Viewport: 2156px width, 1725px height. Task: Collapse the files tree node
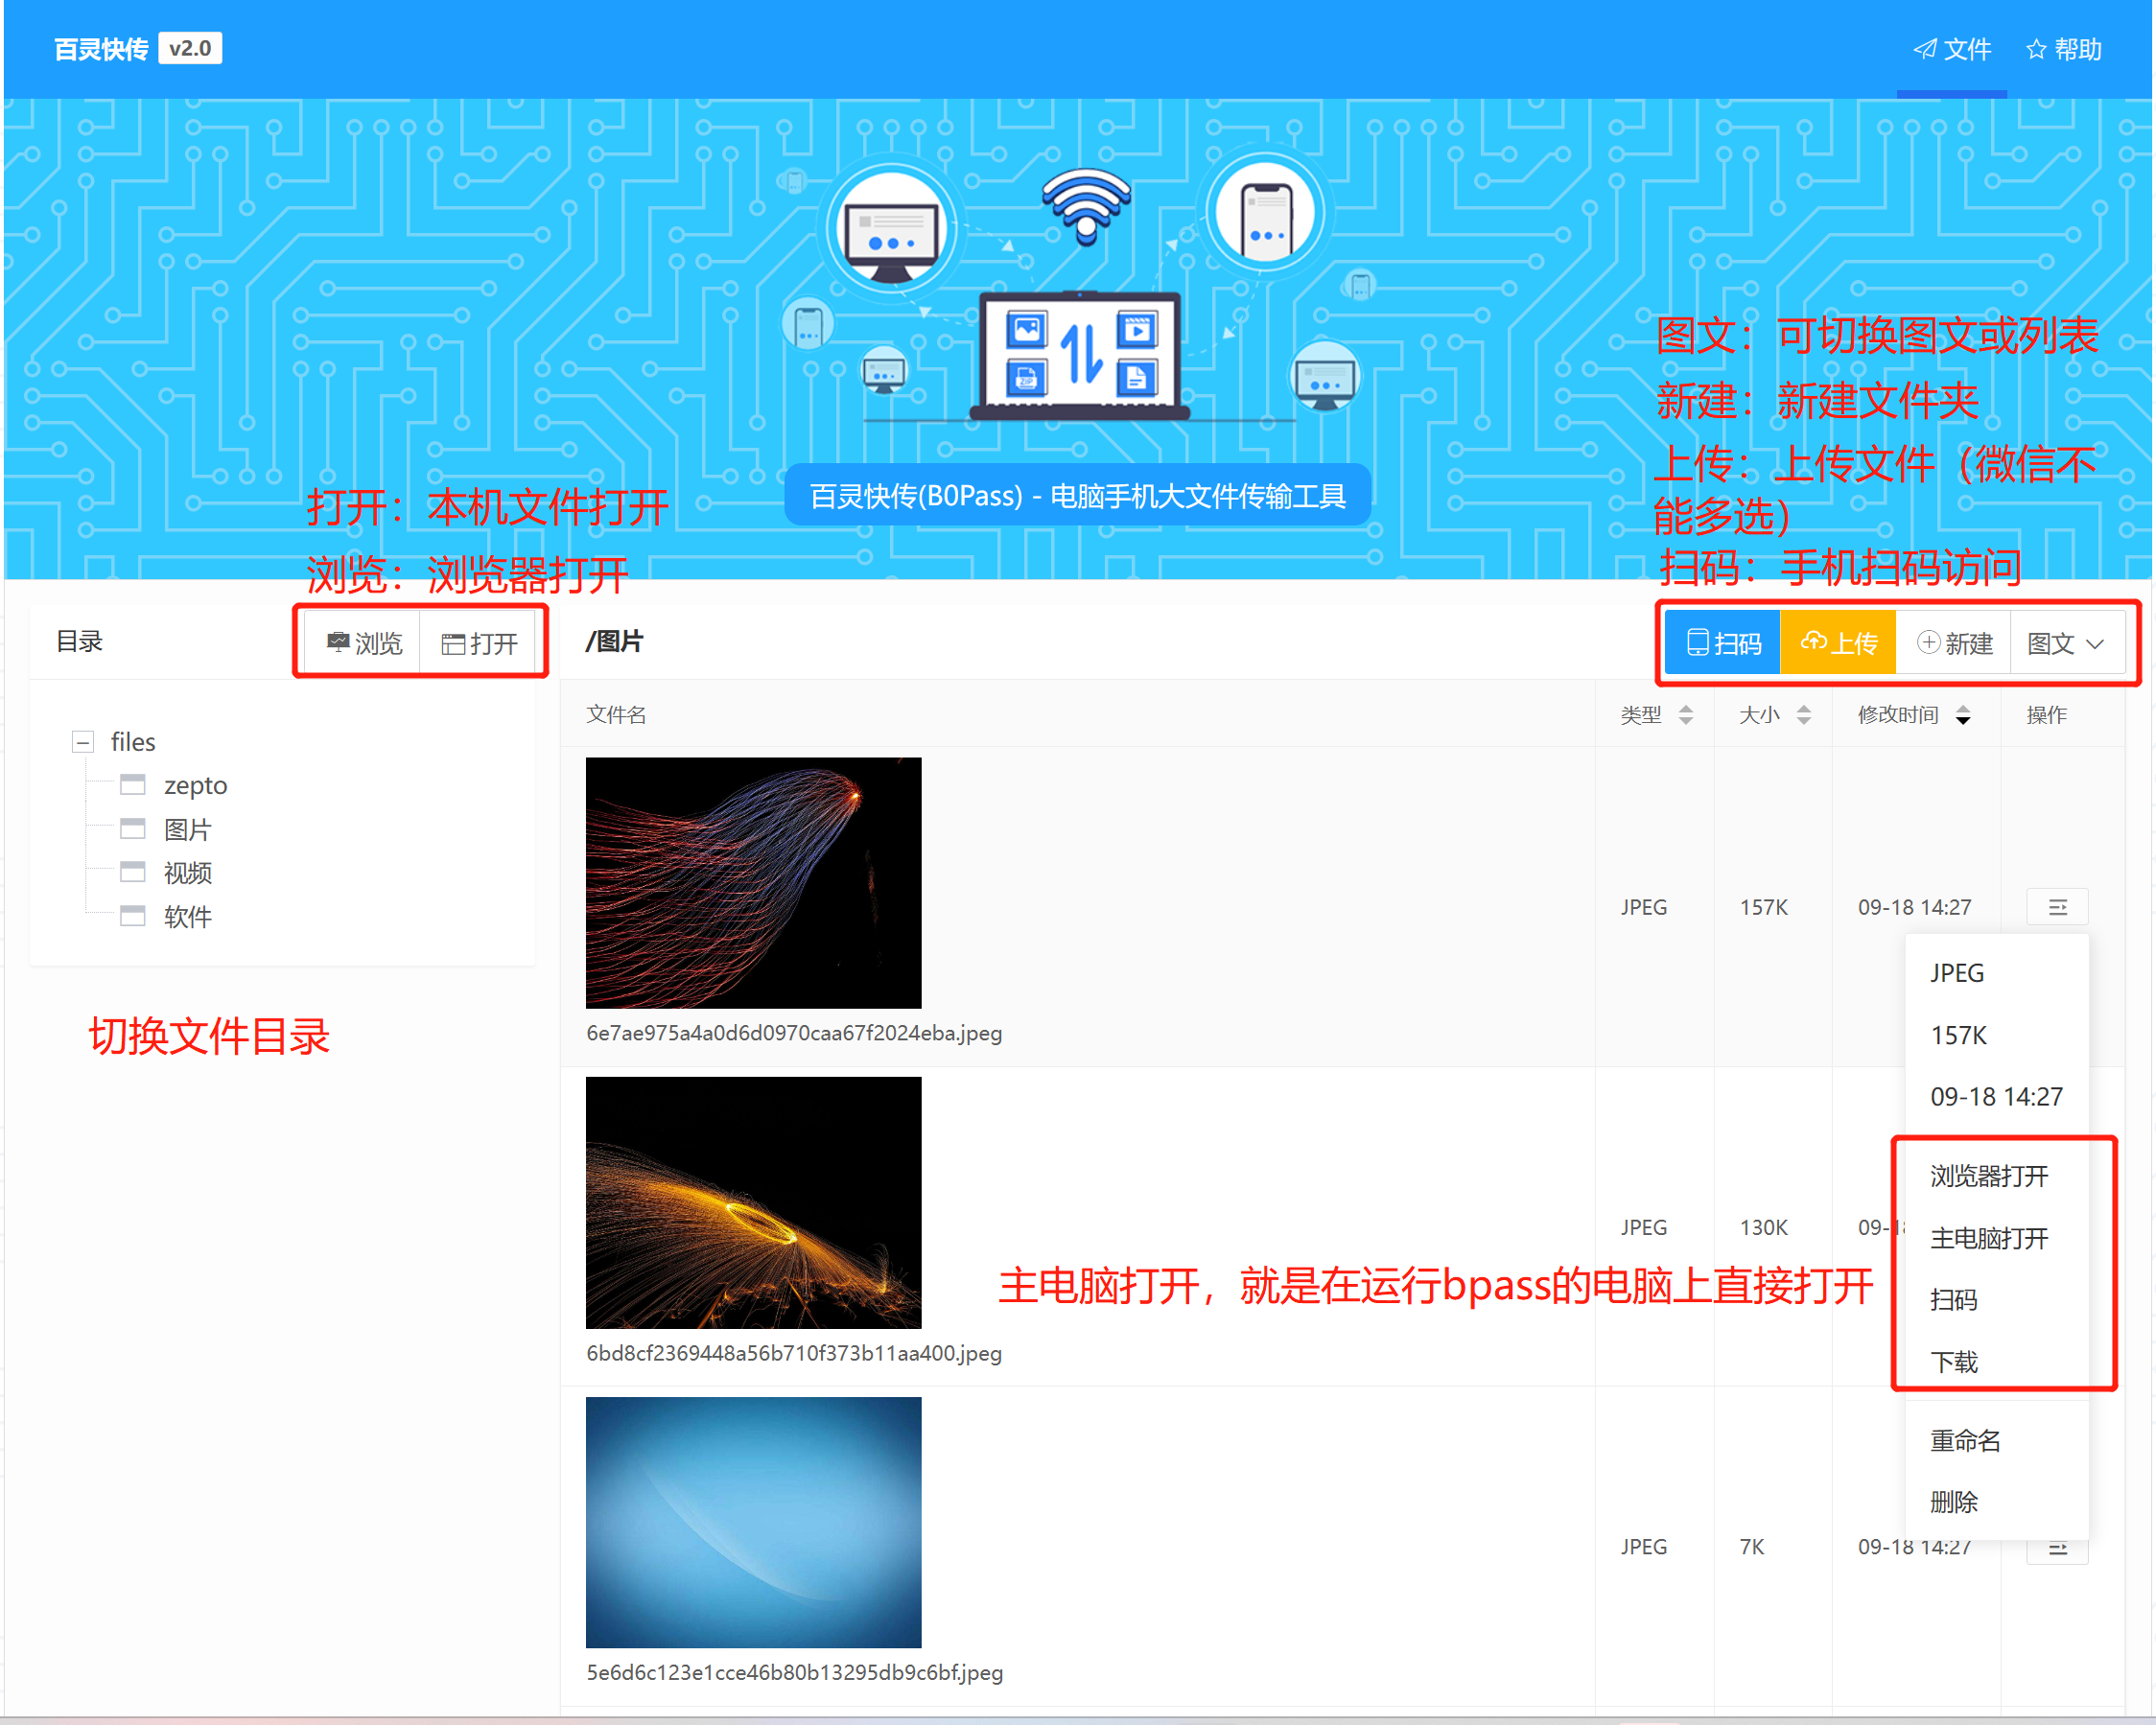83,742
